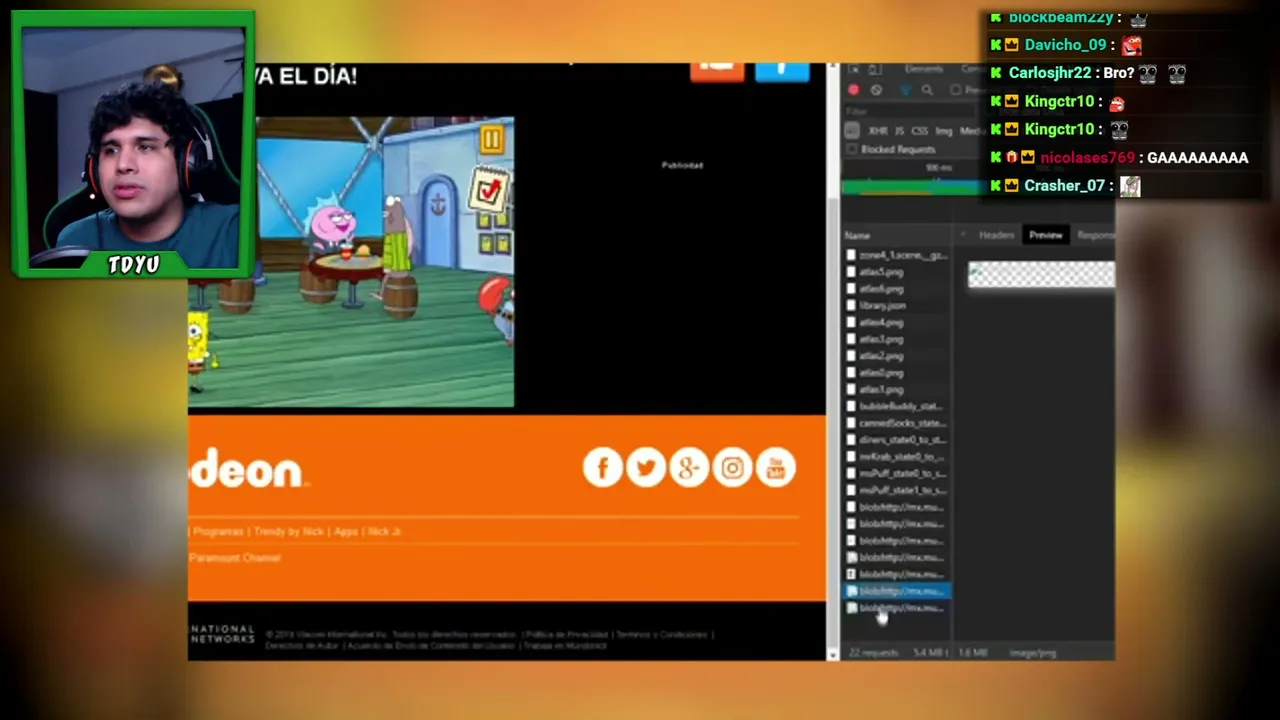The height and width of the screenshot is (720, 1280).
Task: Filter requests by JS
Action: 899,131
